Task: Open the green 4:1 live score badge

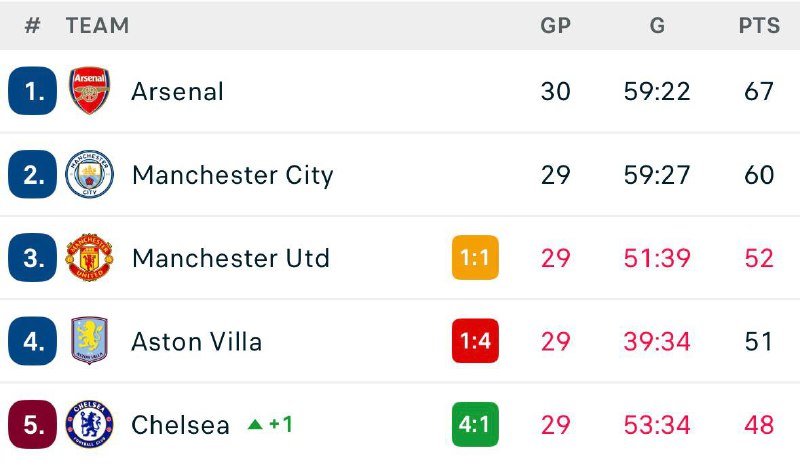Action: pyautogui.click(x=475, y=424)
